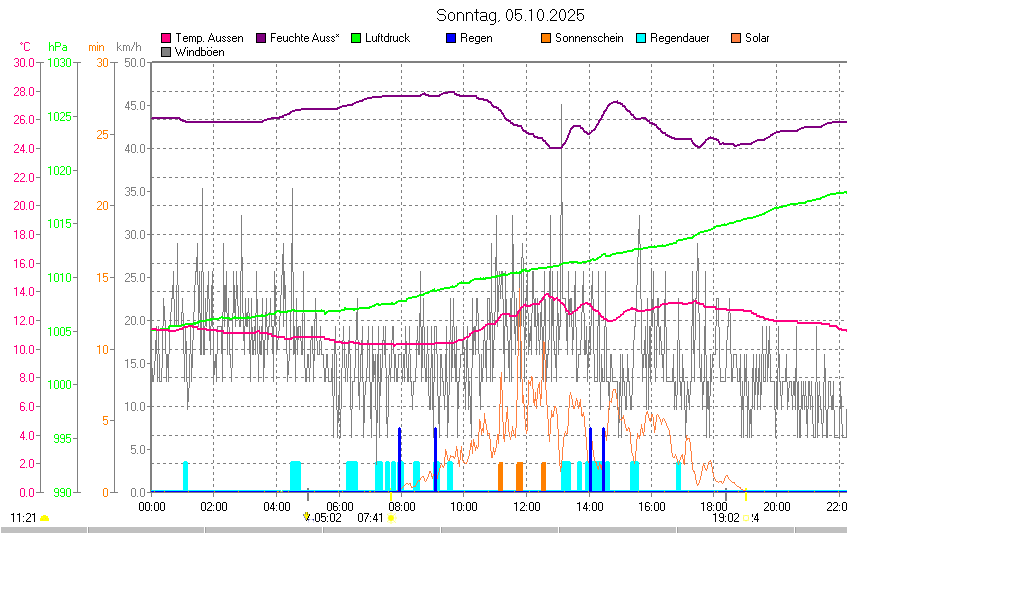
Task: Click the blue Regen legend square
Action: pyautogui.click(x=451, y=38)
